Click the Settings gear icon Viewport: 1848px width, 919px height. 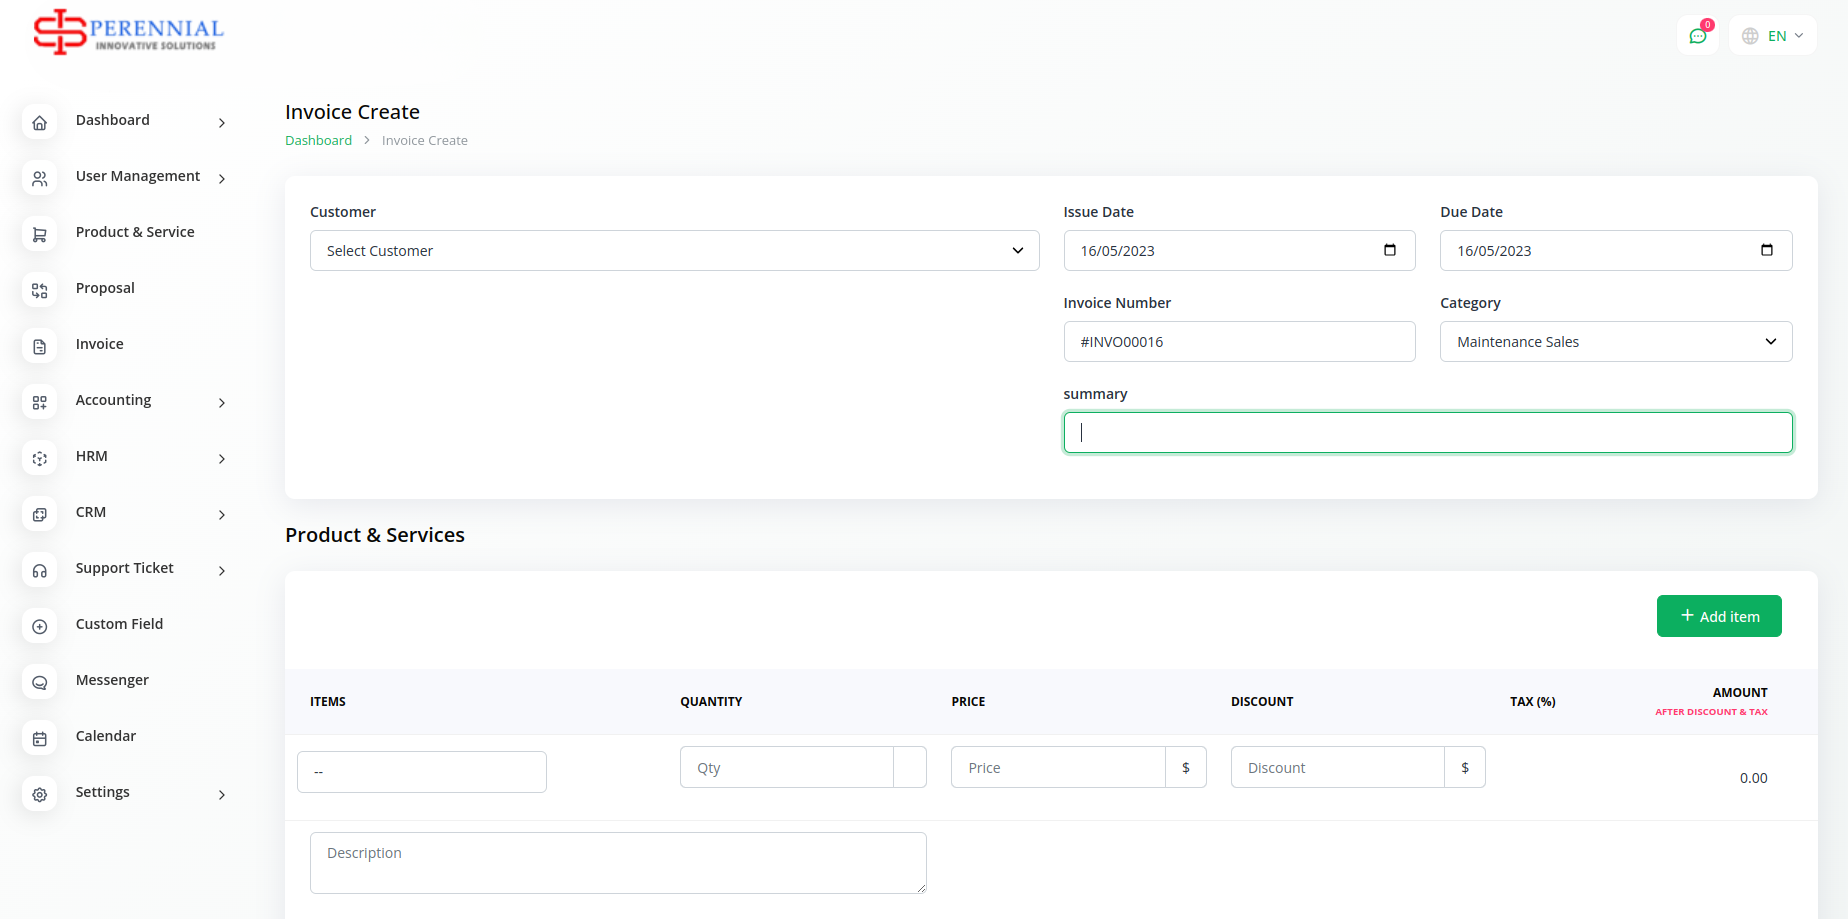[40, 795]
